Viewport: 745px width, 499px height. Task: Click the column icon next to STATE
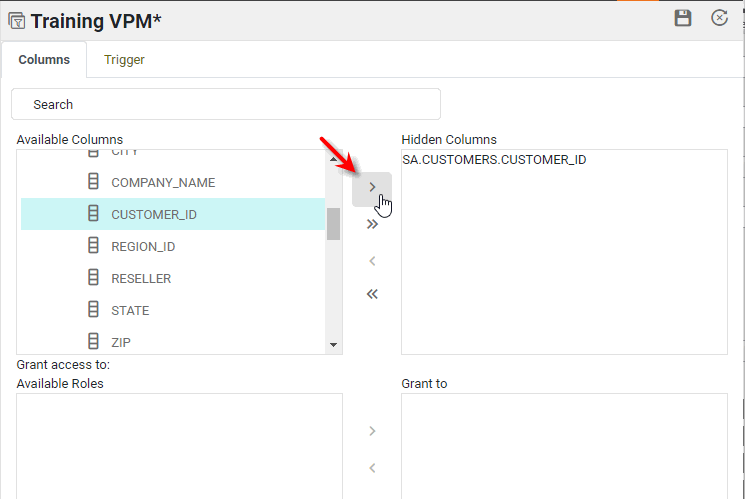click(x=94, y=310)
